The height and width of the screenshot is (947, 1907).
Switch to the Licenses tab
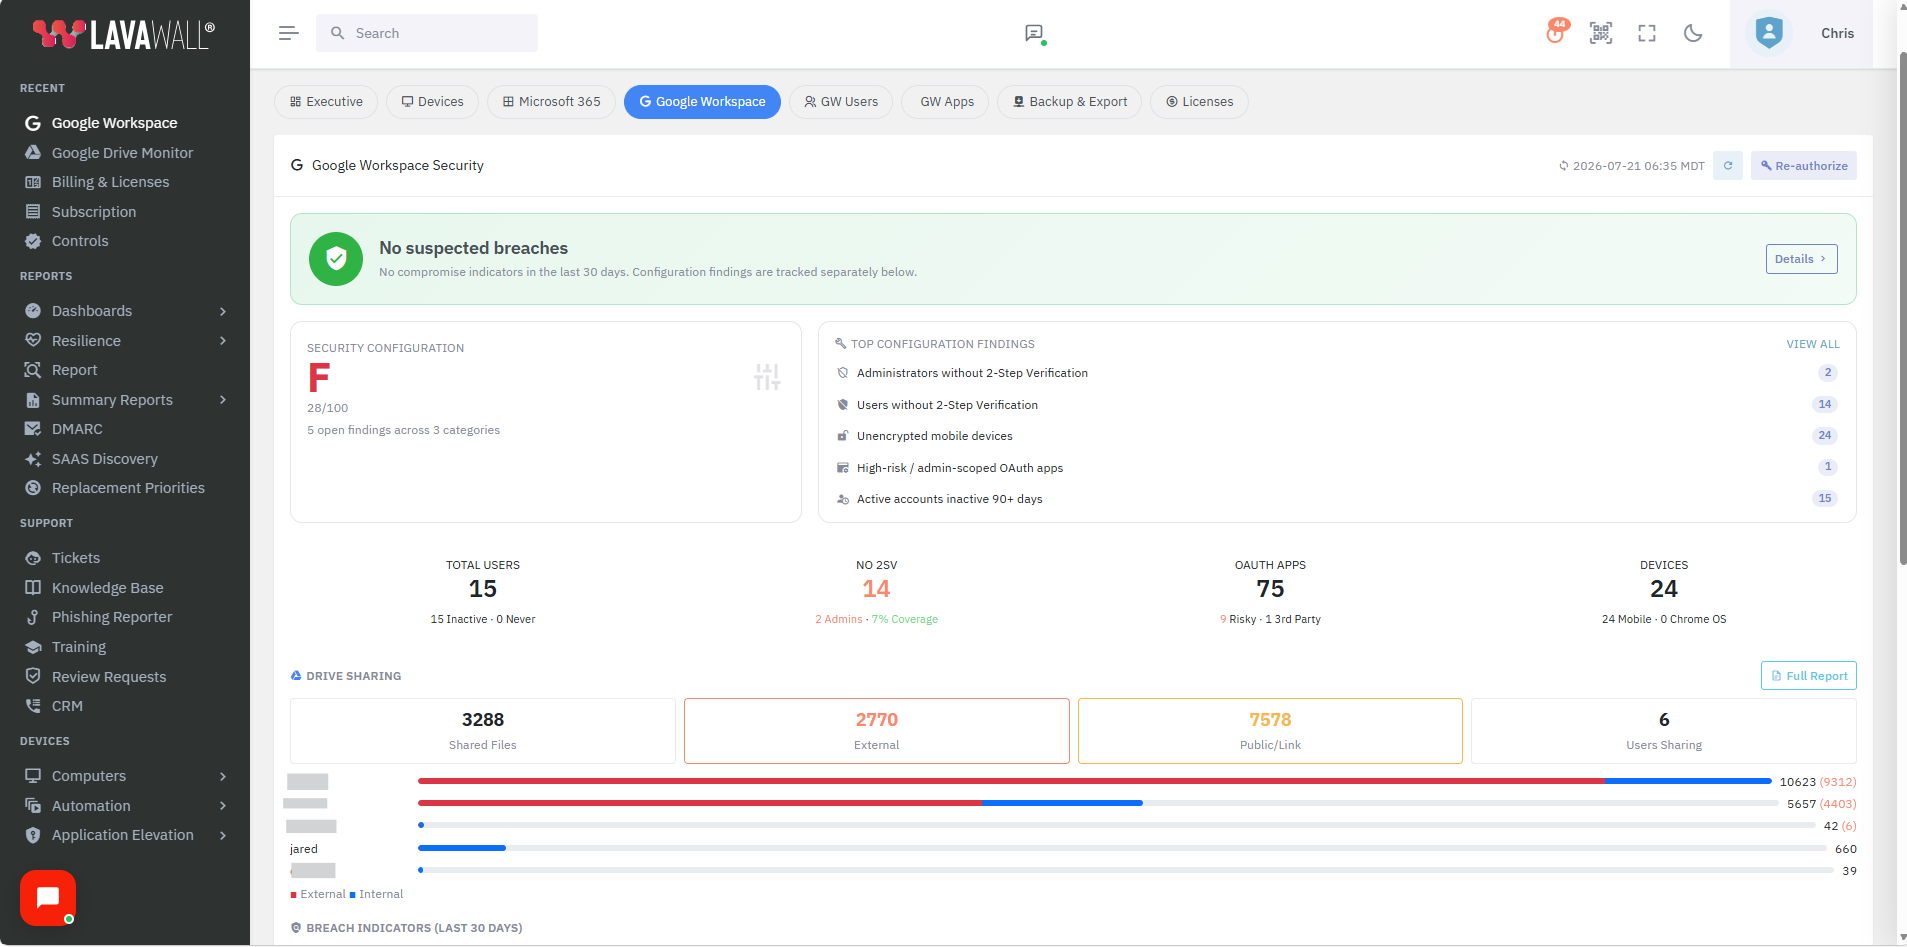tap(1199, 102)
